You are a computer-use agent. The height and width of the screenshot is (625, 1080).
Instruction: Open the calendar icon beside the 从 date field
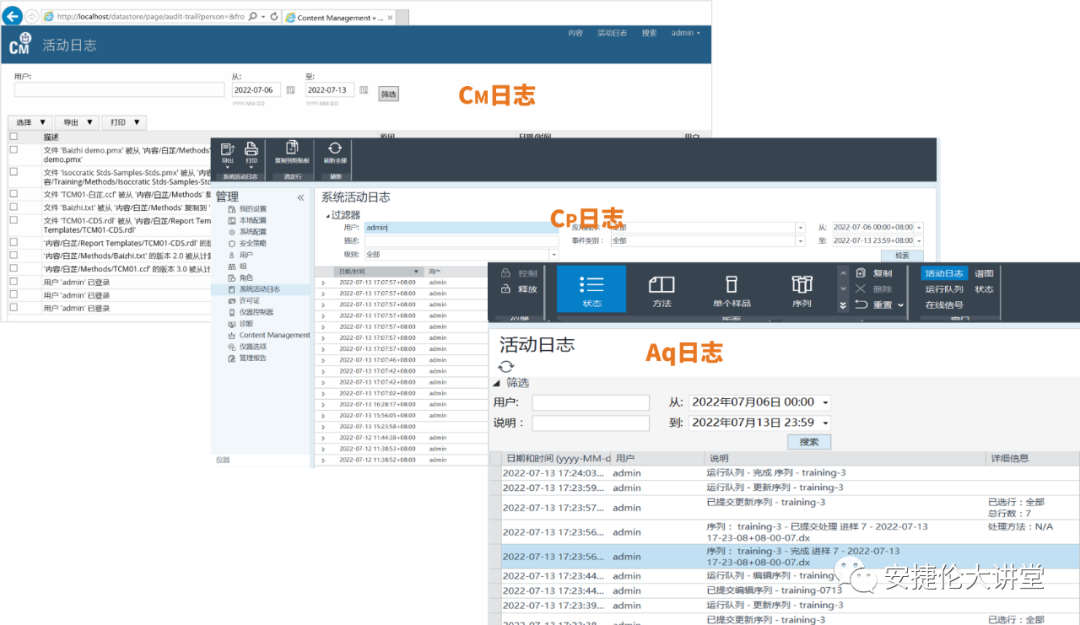[291, 91]
